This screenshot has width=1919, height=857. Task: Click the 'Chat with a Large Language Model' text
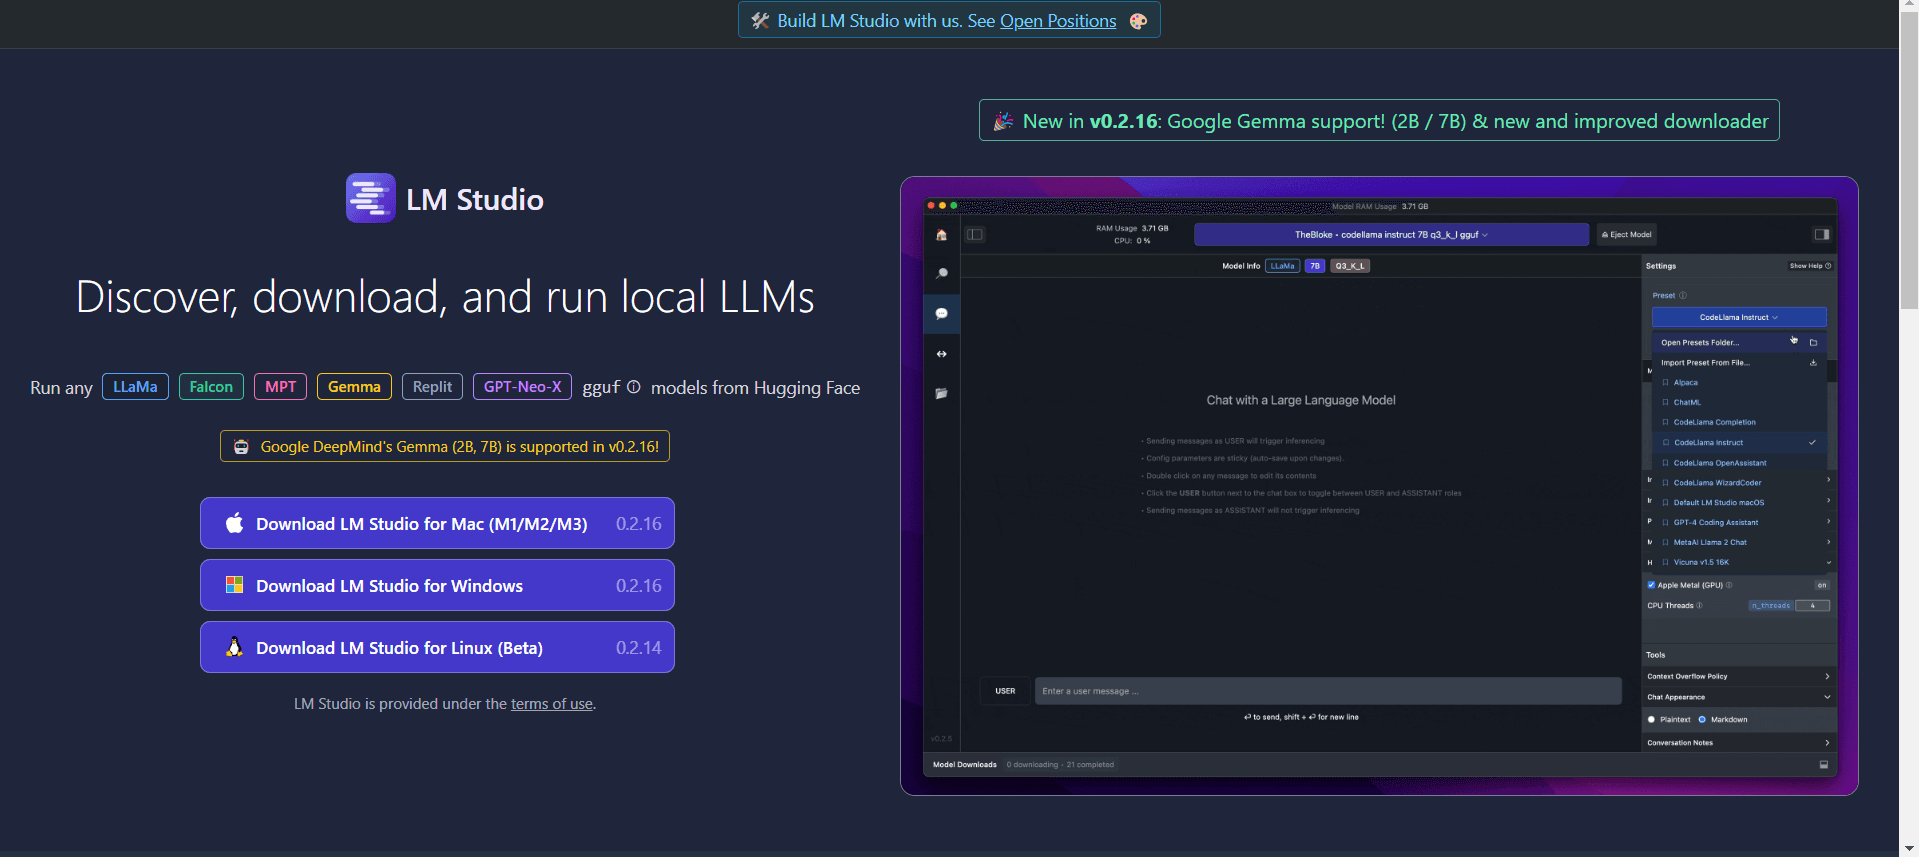click(x=1301, y=400)
